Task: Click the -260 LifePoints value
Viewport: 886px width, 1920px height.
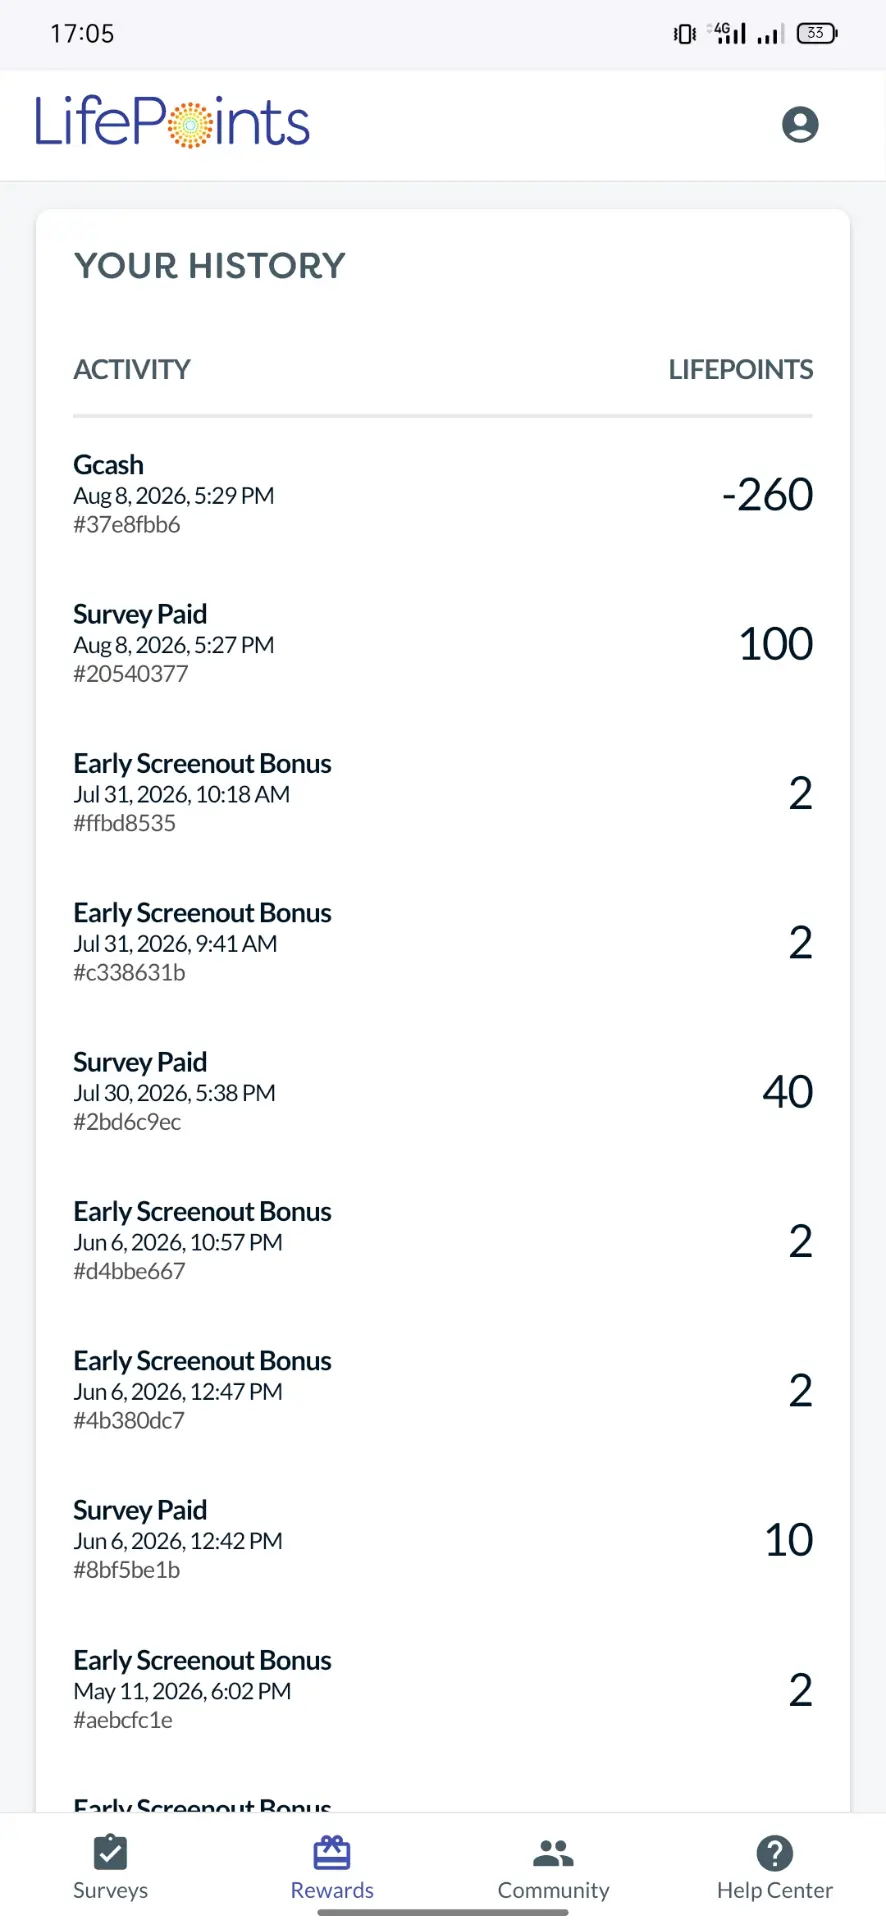Action: [x=767, y=494]
